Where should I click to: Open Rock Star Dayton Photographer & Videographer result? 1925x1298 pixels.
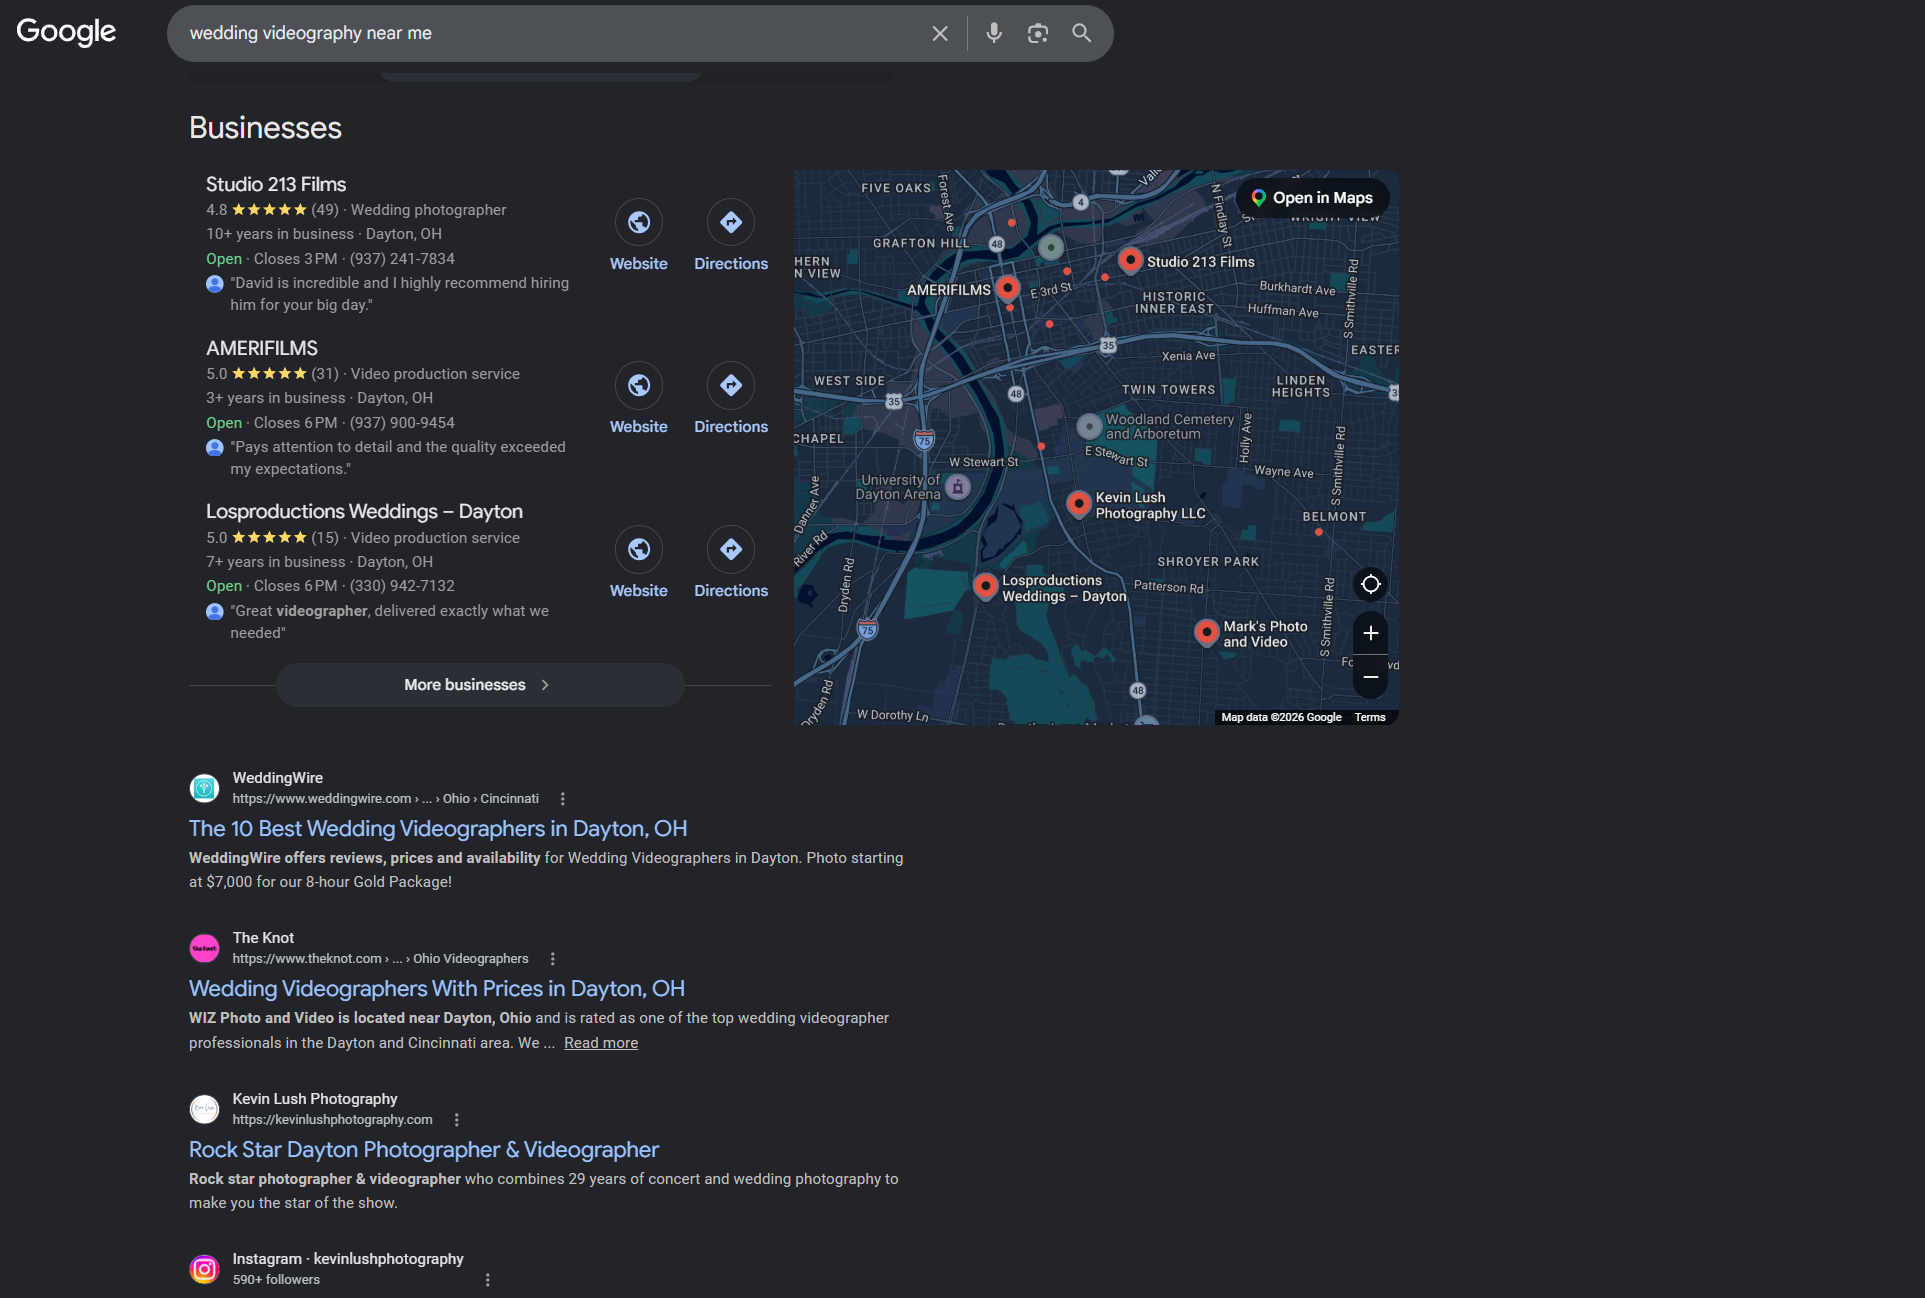coord(424,1149)
